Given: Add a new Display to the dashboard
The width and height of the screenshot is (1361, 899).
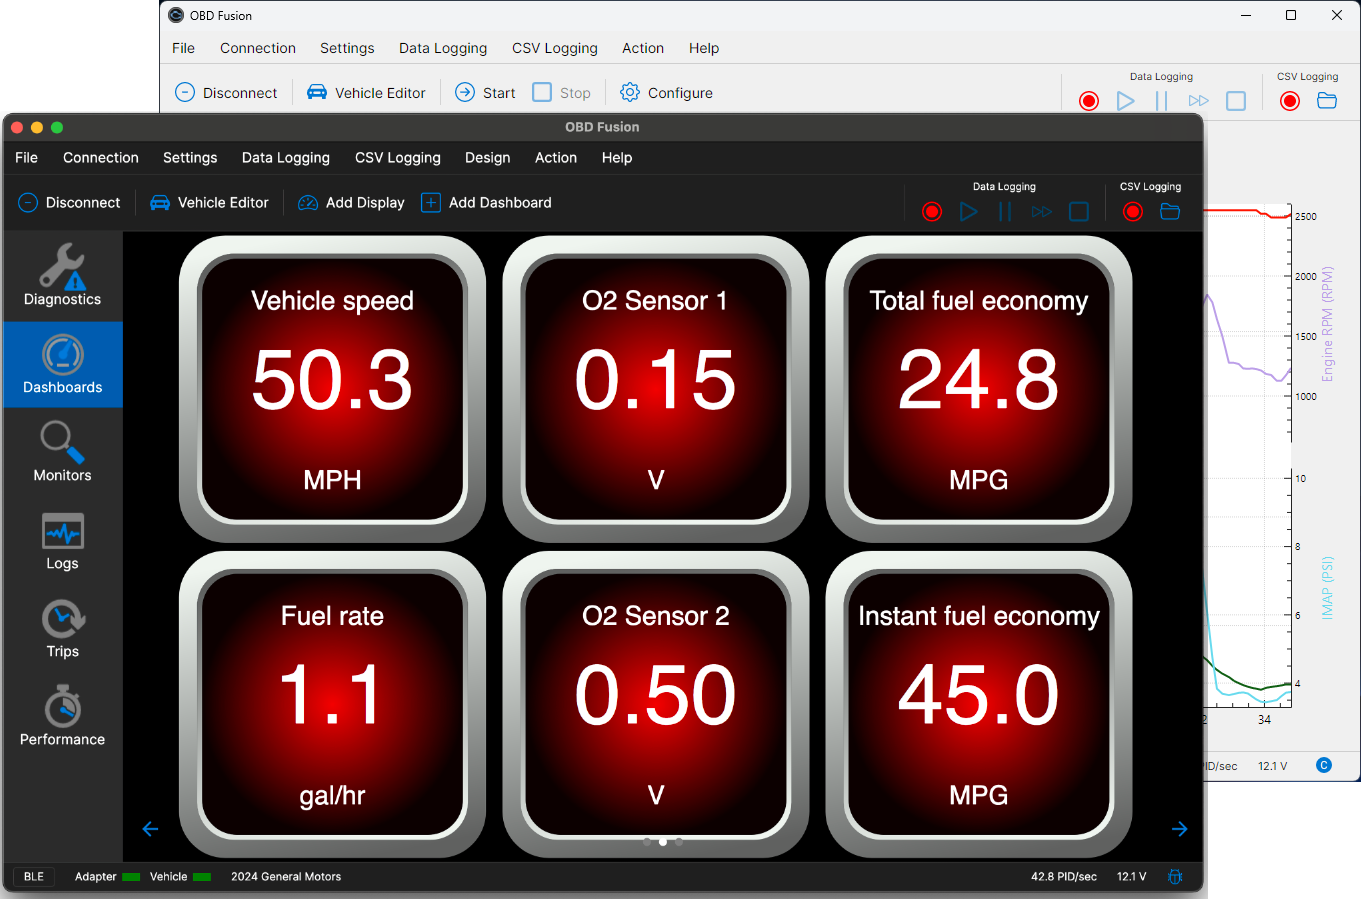Looking at the screenshot, I should tap(351, 202).
